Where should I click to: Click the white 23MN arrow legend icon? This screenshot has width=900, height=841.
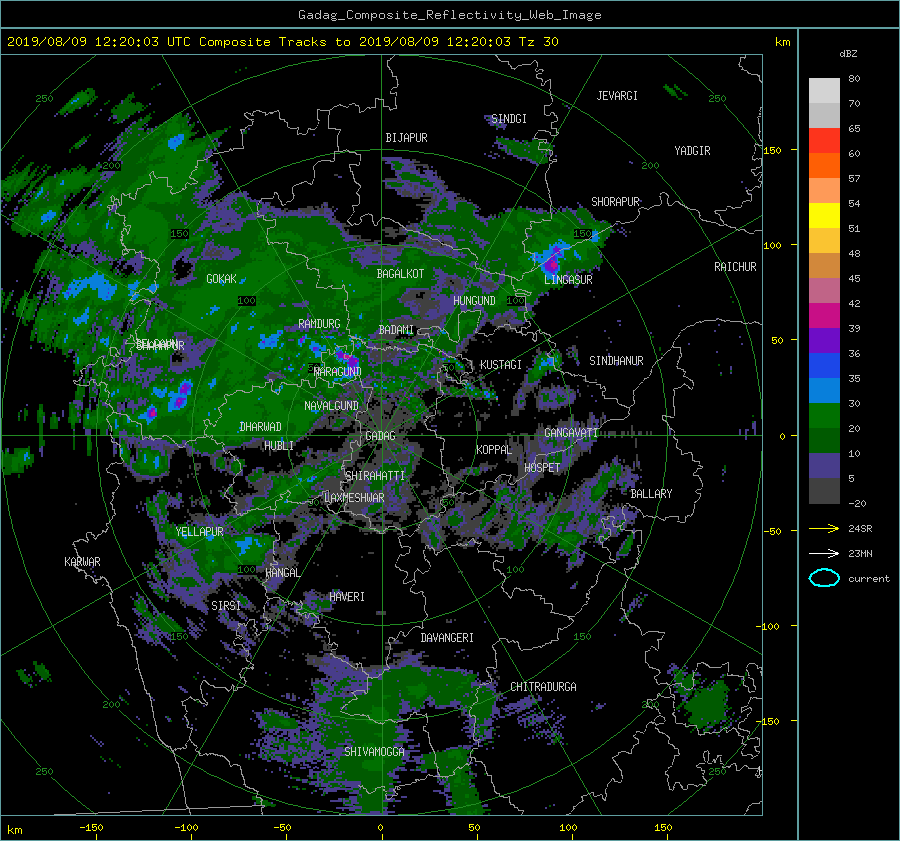tap(824, 553)
